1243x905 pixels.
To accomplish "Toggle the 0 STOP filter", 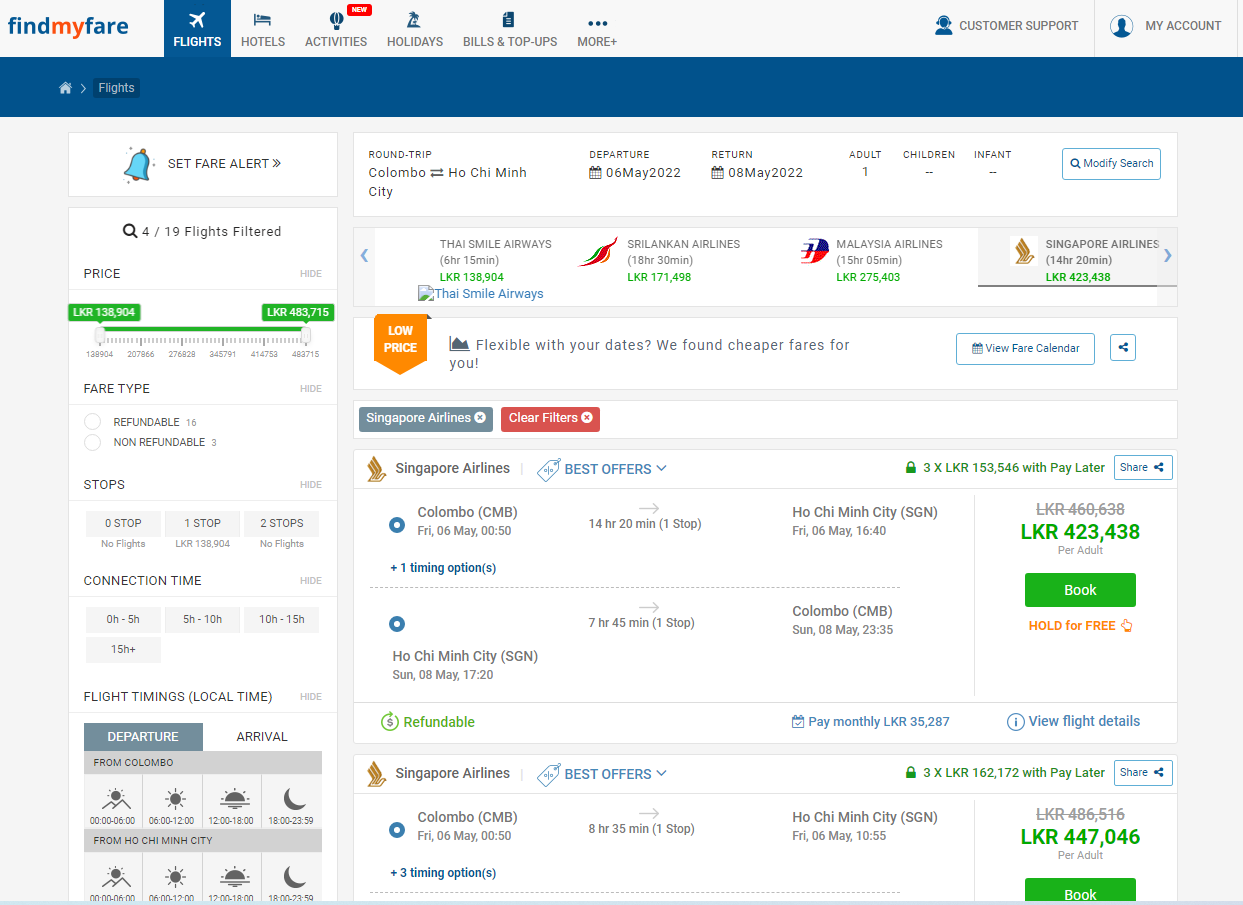I will click(123, 523).
